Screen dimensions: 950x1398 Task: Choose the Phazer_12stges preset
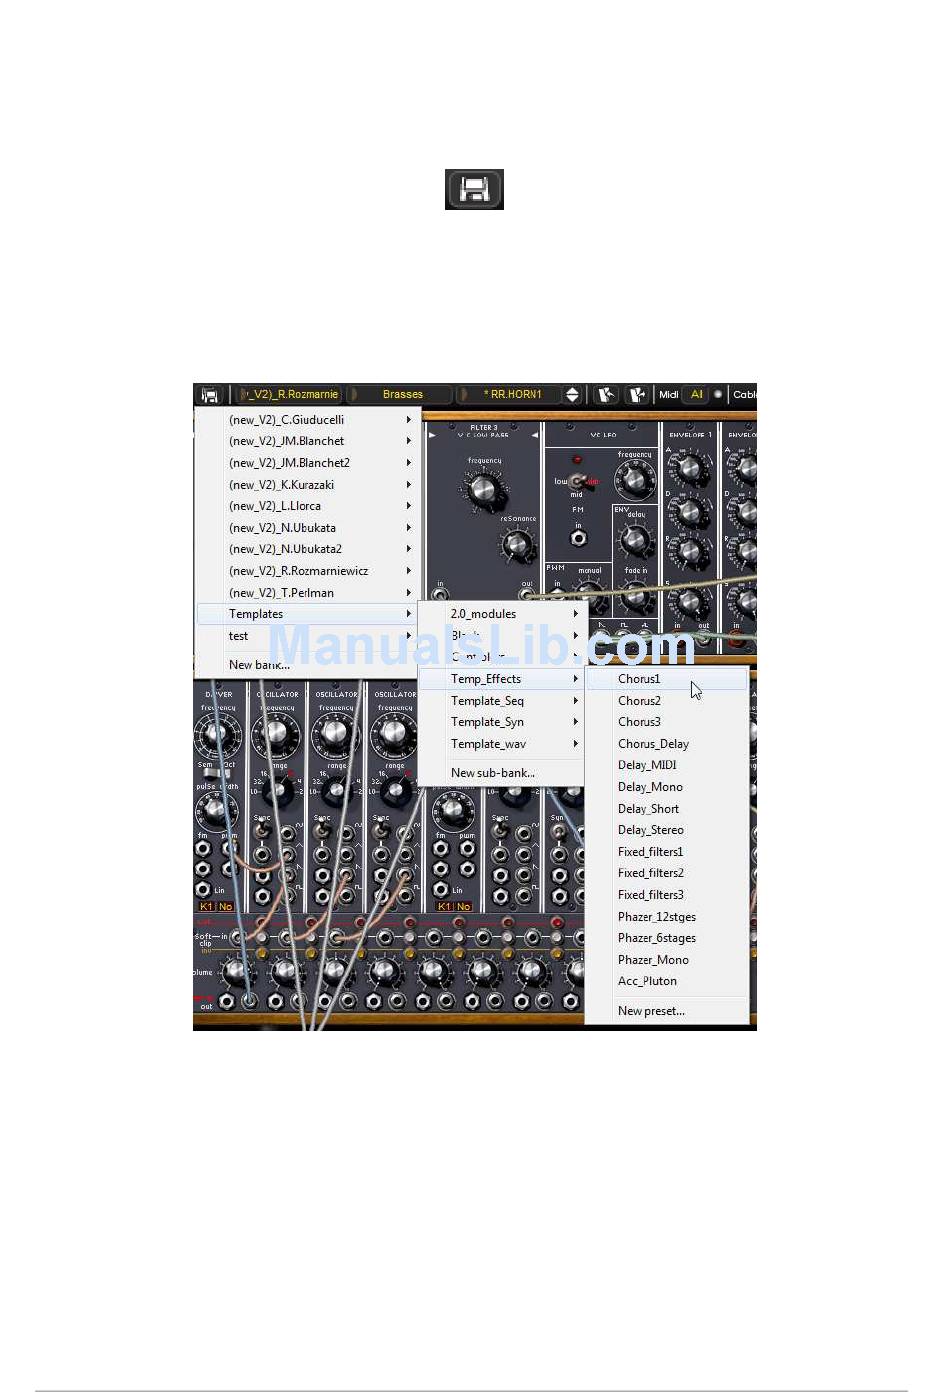[x=667, y=917]
